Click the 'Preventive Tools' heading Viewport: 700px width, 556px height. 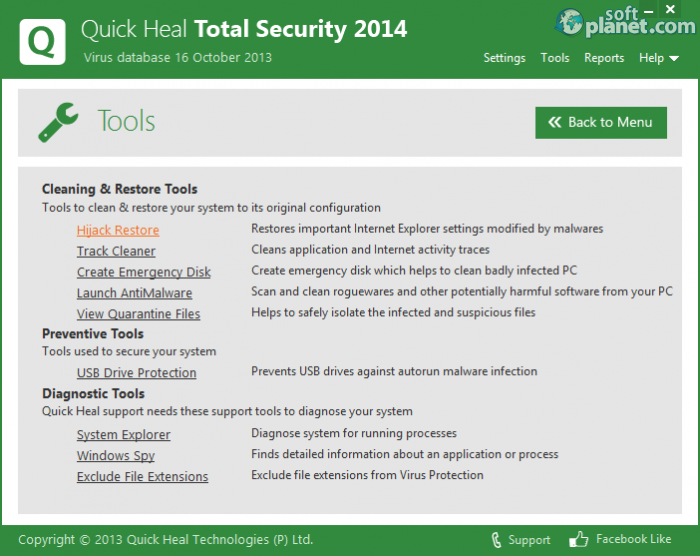pyautogui.click(x=93, y=334)
